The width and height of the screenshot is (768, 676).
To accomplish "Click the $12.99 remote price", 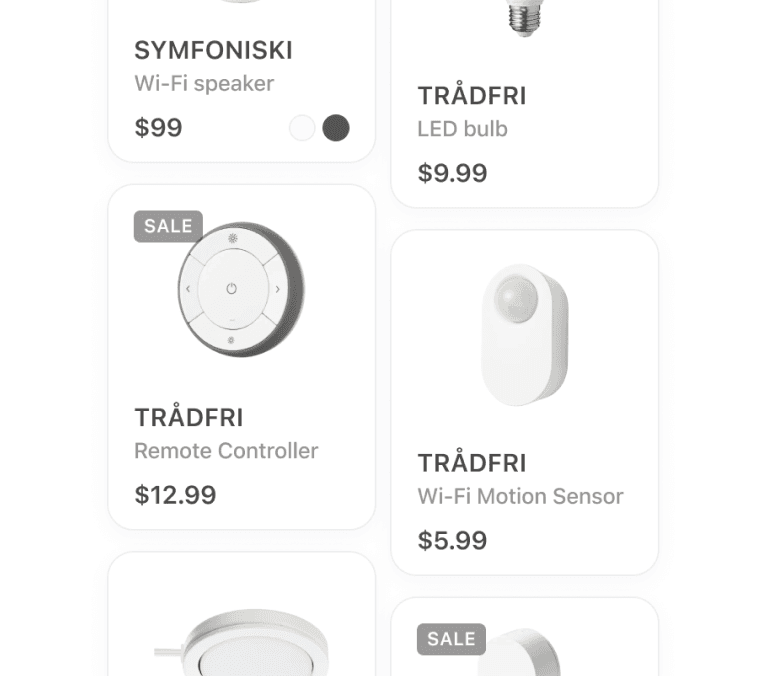I will pyautogui.click(x=175, y=495).
